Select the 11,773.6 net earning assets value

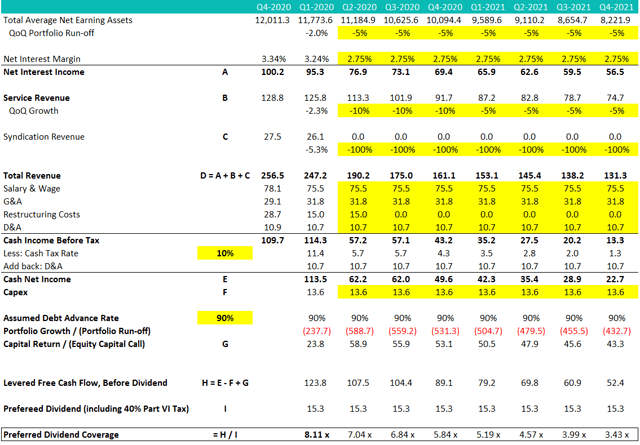point(315,20)
